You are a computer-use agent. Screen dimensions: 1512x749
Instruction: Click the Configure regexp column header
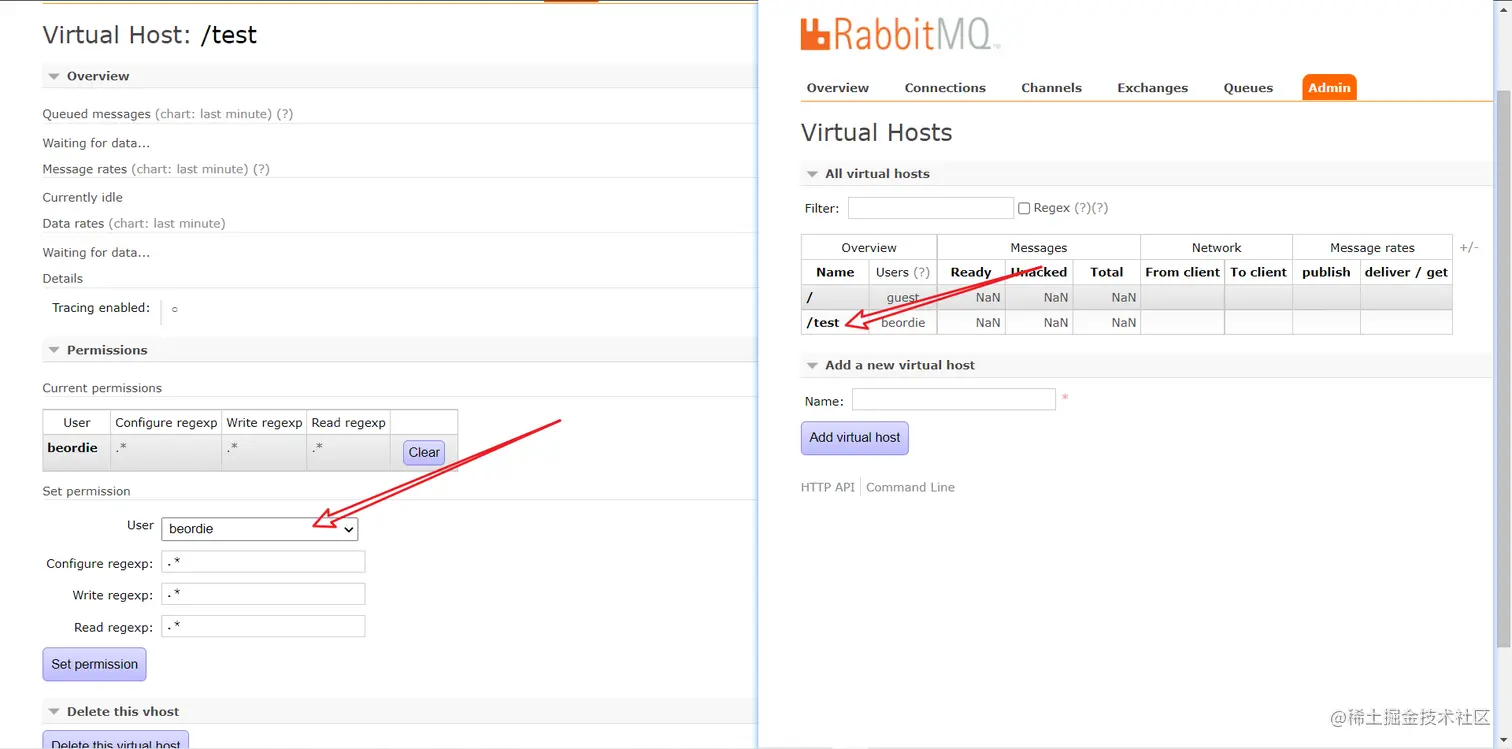click(166, 423)
